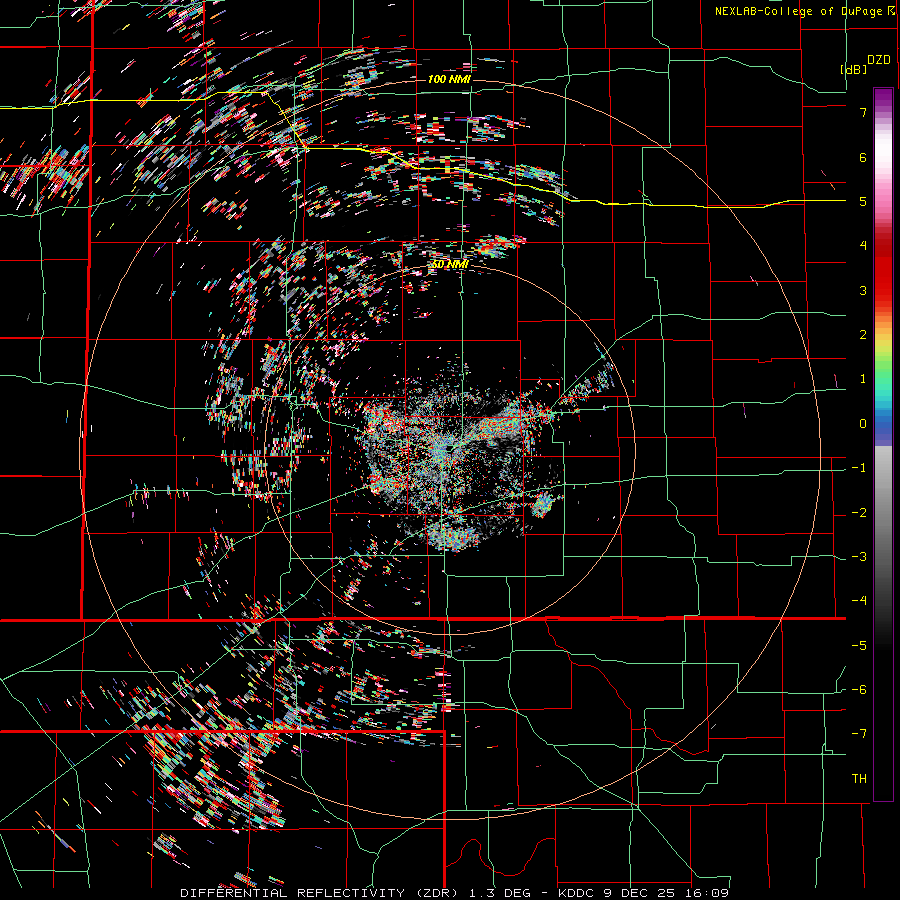Image resolution: width=900 pixels, height=900 pixels.
Task: Click the "50 NMI" range ring label
Action: (x=450, y=264)
